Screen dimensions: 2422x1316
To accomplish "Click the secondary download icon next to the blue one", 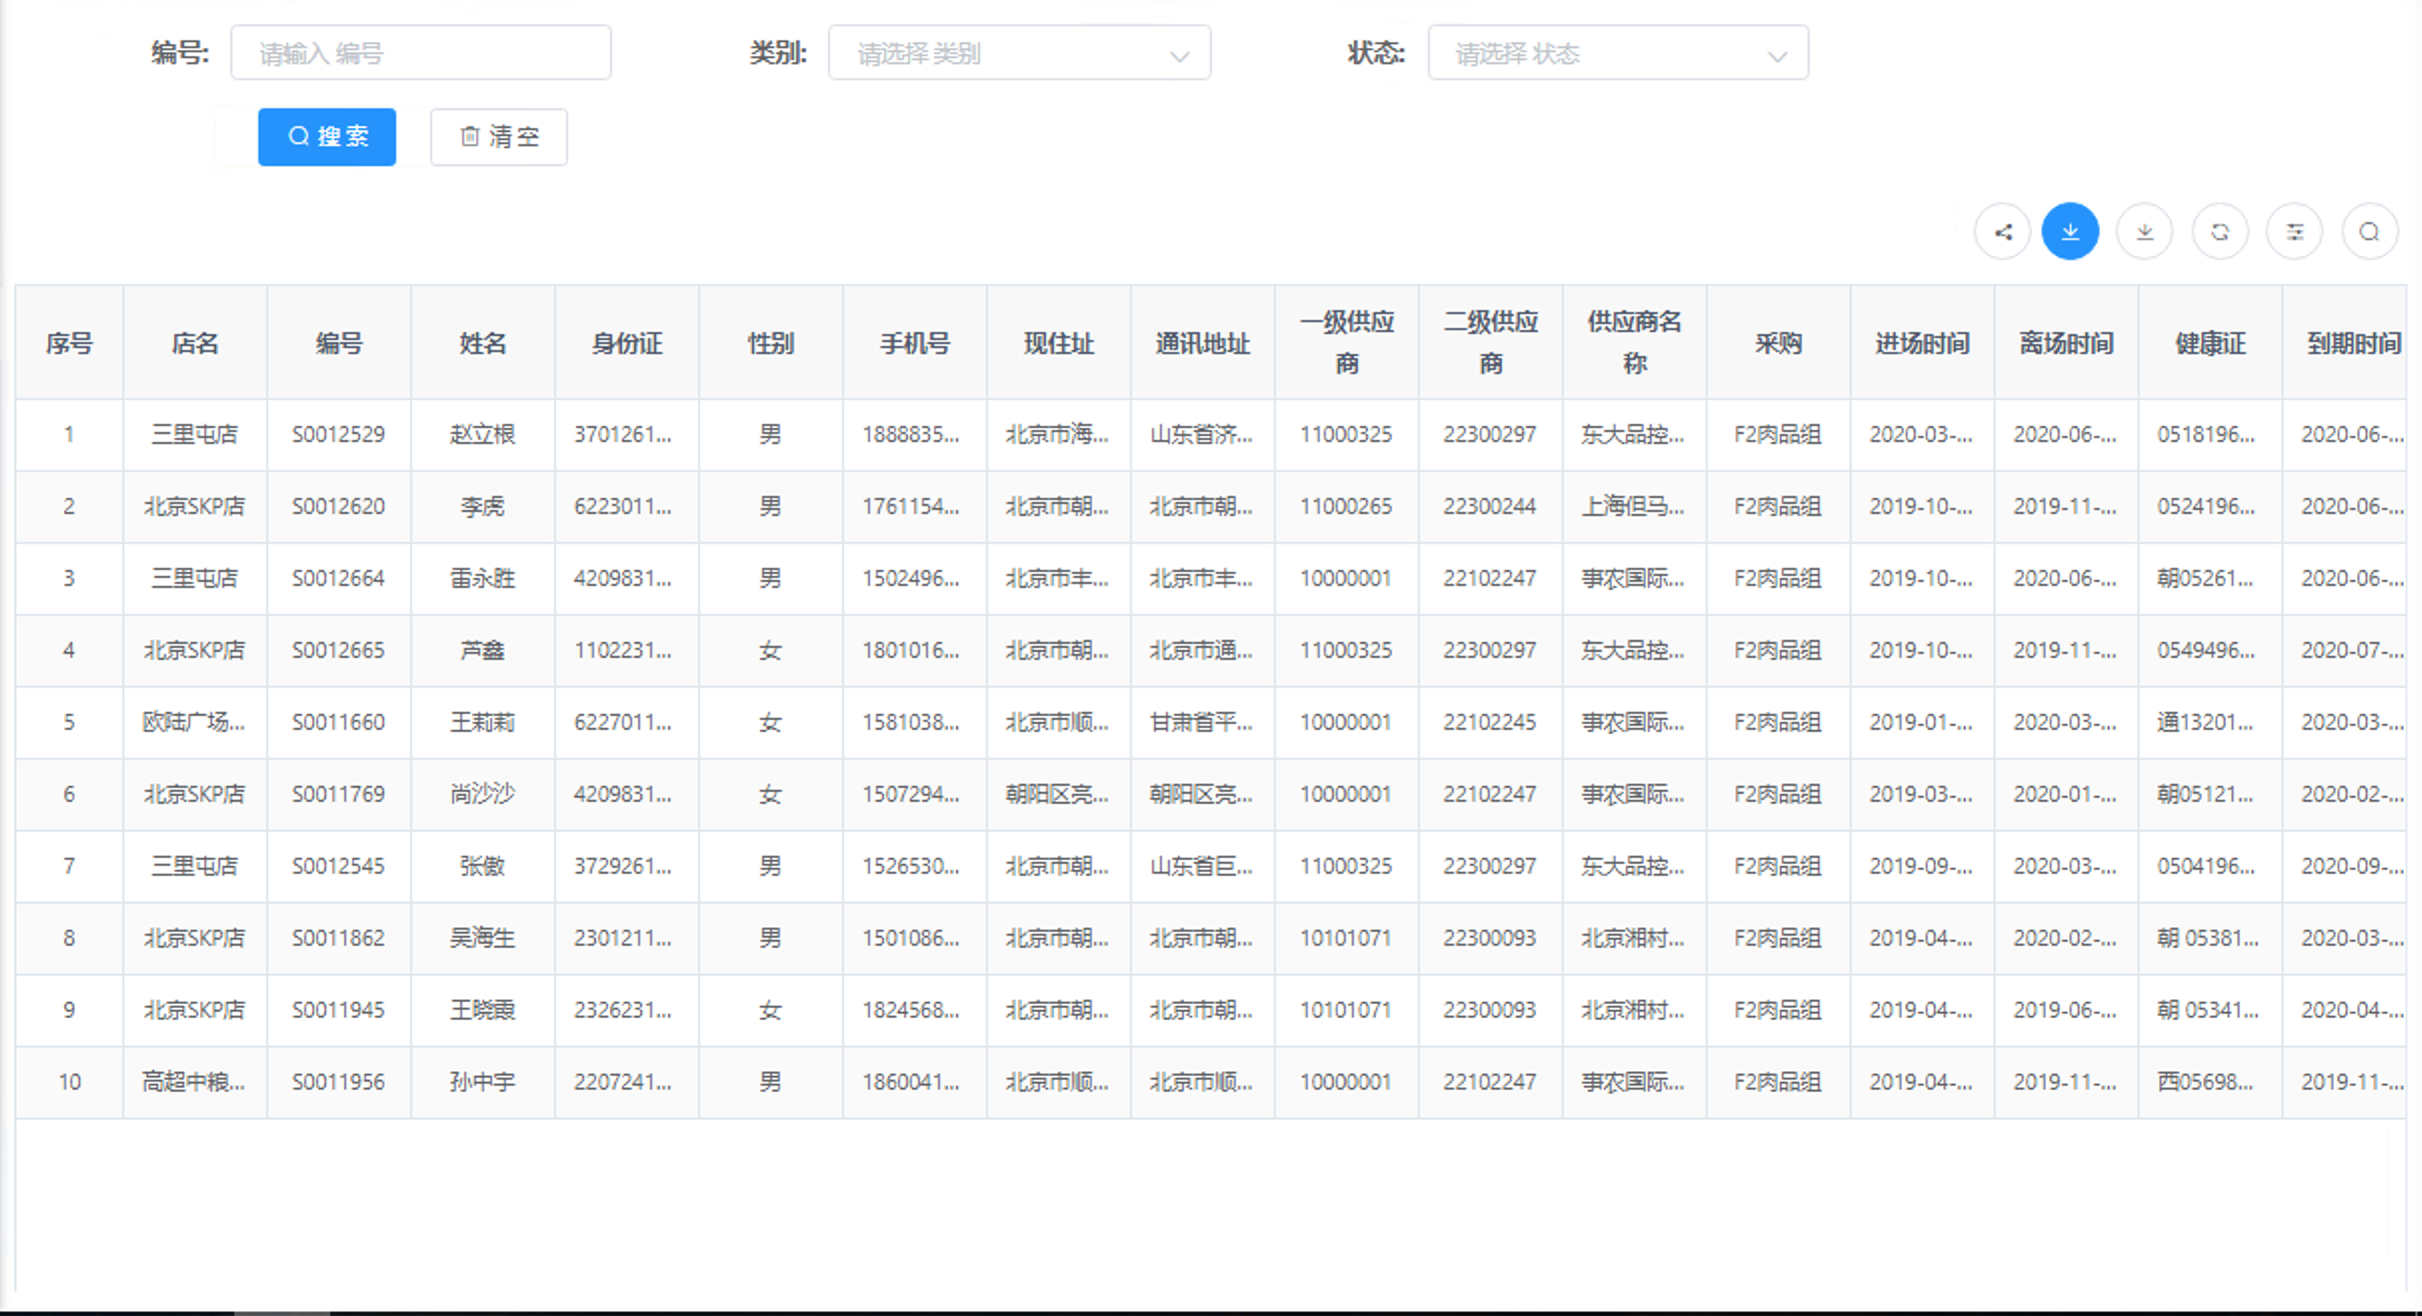I will (2144, 231).
